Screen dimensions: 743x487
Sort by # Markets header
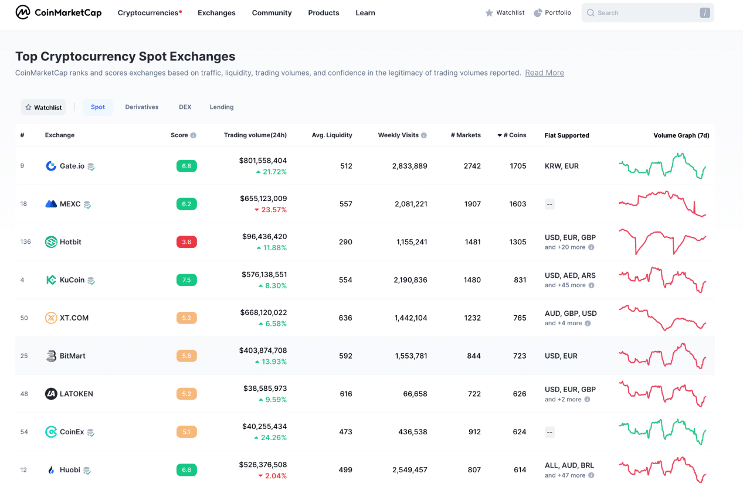[x=465, y=135]
